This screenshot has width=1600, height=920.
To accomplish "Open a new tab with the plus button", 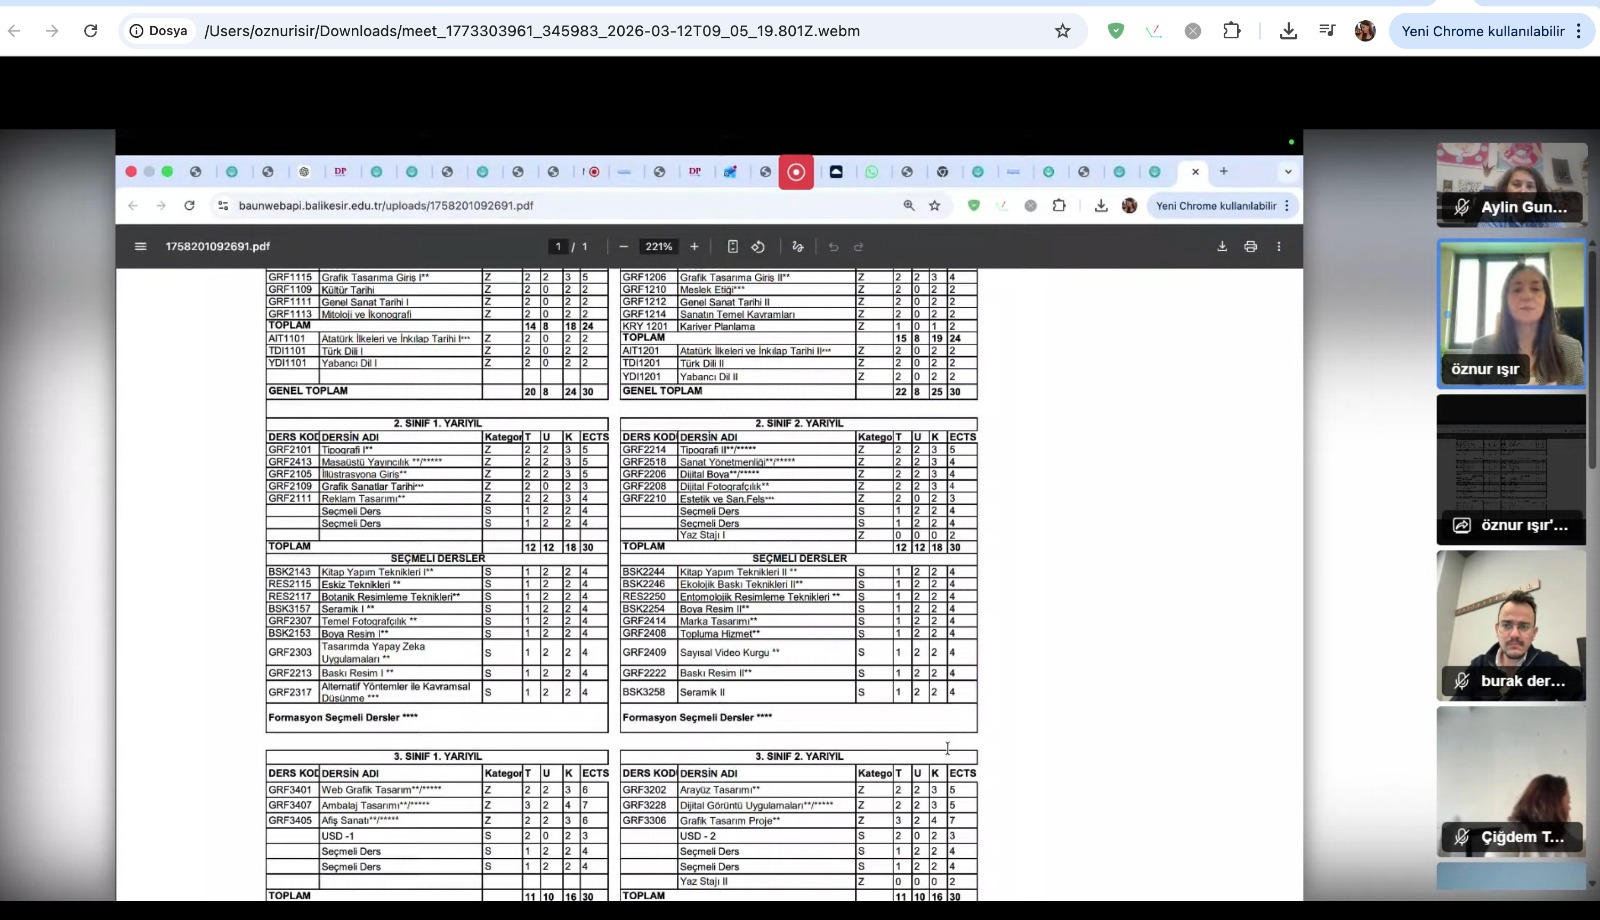I will coord(1223,172).
